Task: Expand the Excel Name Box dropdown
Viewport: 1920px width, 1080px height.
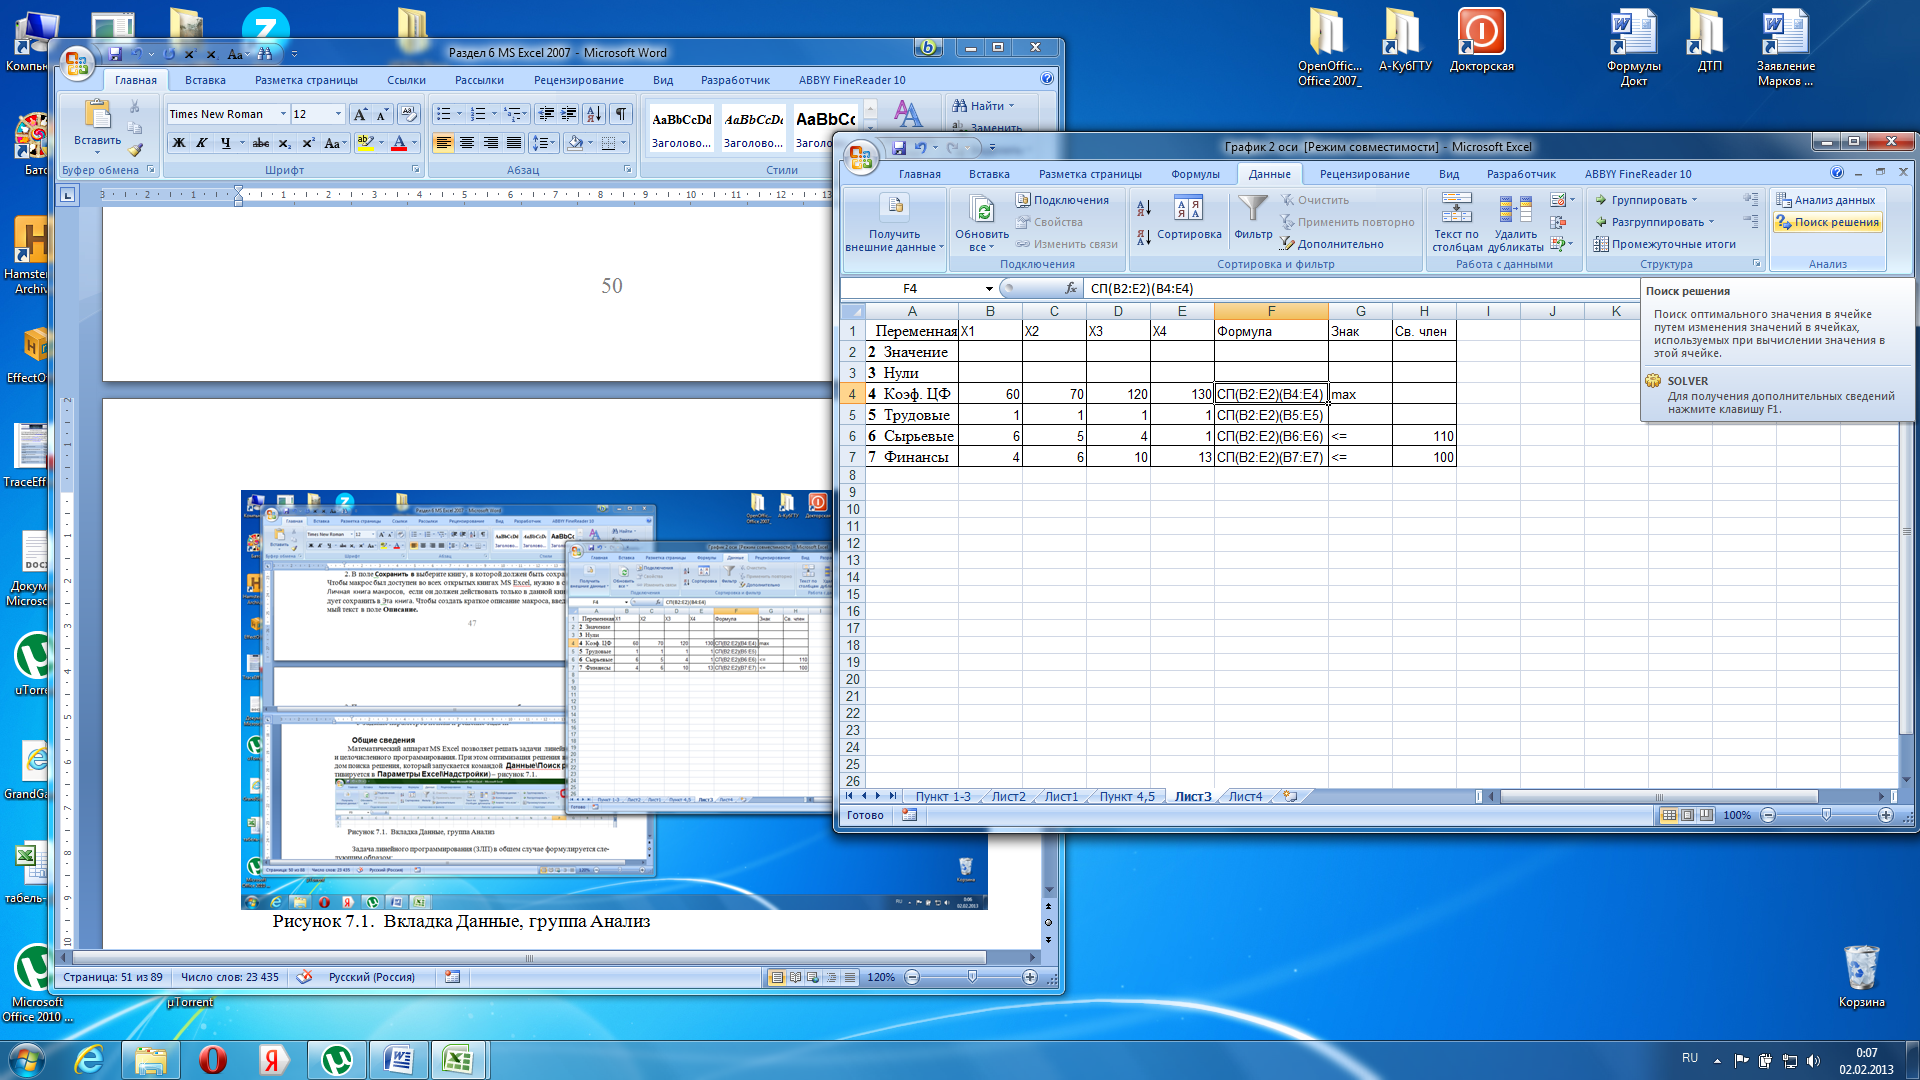Action: click(x=988, y=289)
